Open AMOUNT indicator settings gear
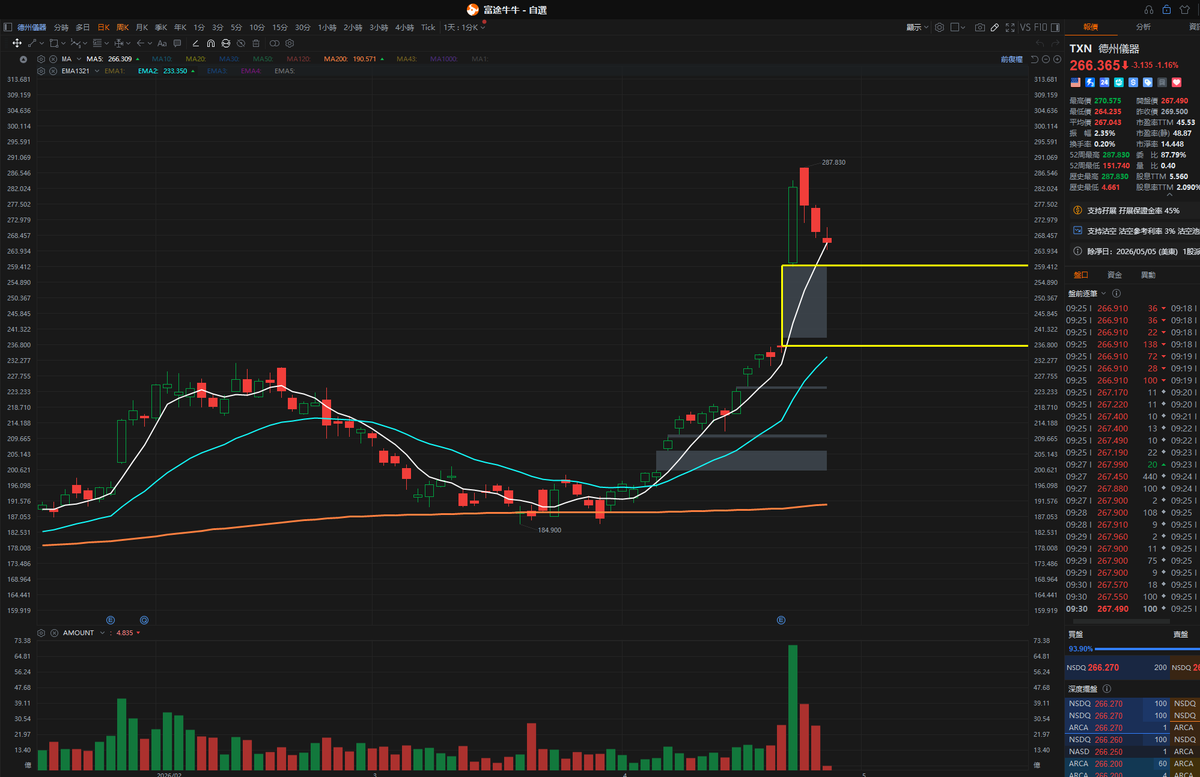The height and width of the screenshot is (777, 1200). pos(41,632)
